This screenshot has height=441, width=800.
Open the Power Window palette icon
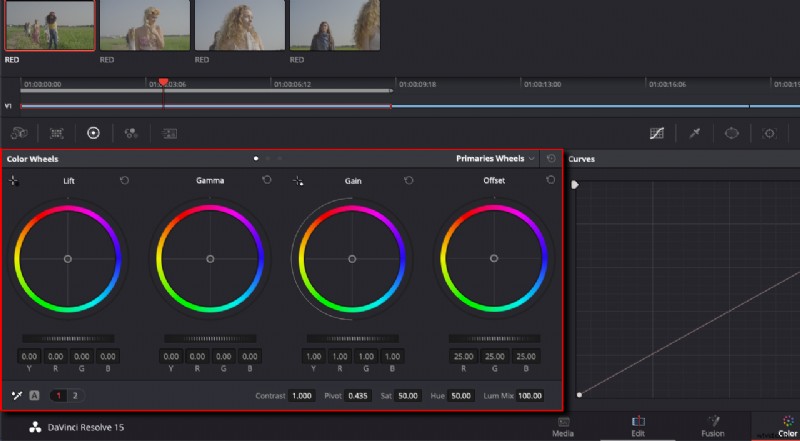(x=732, y=133)
